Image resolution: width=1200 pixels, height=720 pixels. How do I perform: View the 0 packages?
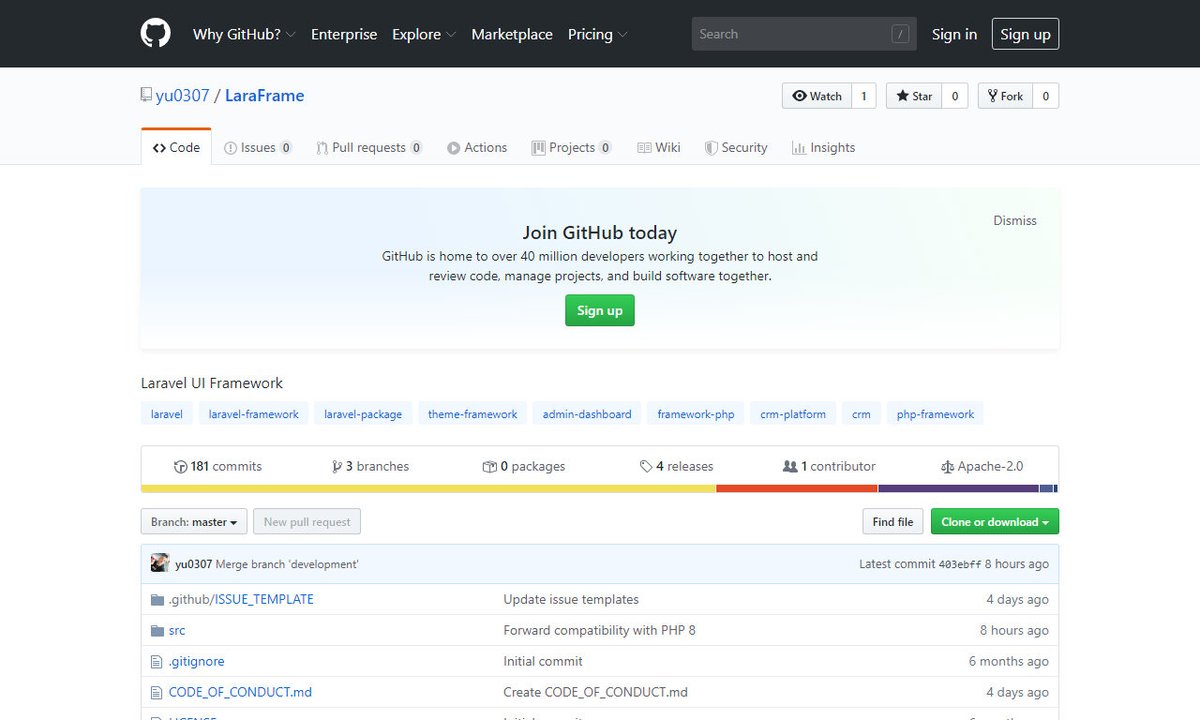(x=524, y=466)
